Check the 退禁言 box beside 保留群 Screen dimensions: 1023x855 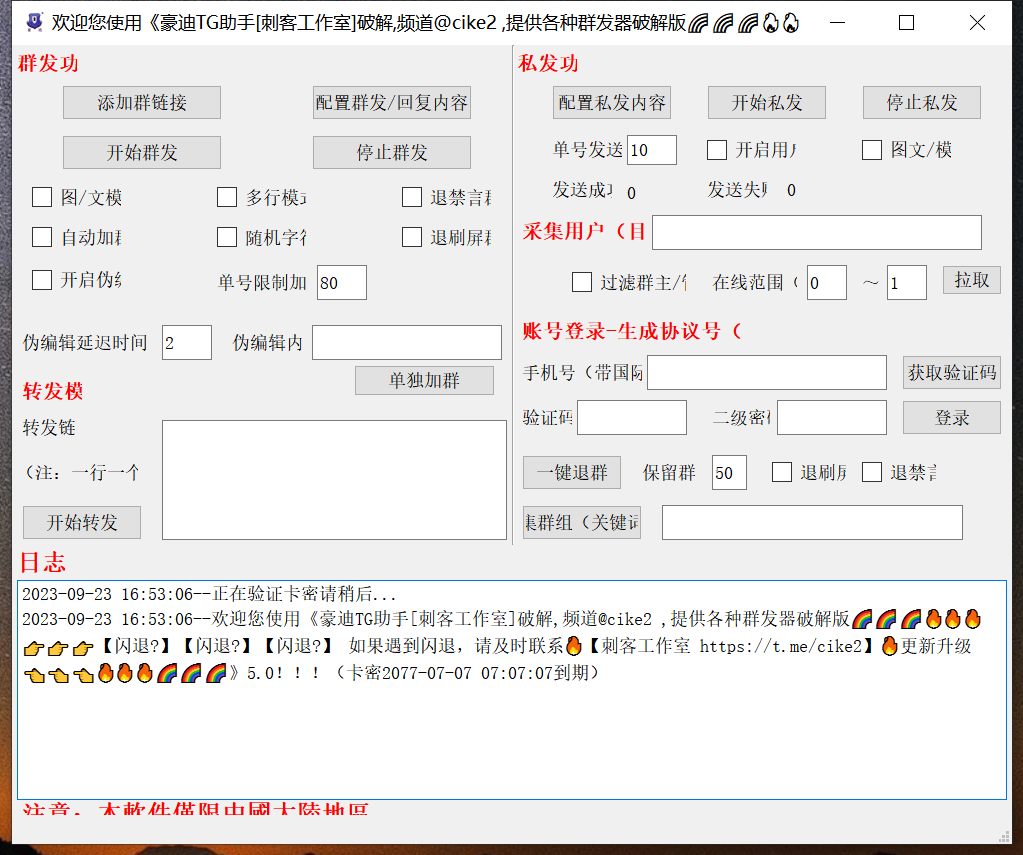pyautogui.click(x=872, y=472)
